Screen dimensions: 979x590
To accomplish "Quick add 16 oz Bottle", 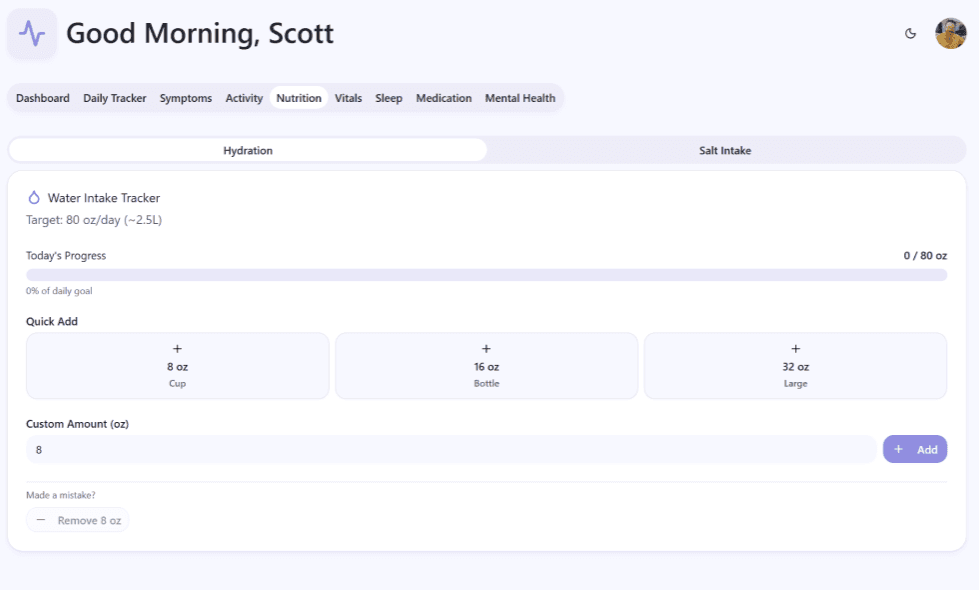I will pos(486,366).
